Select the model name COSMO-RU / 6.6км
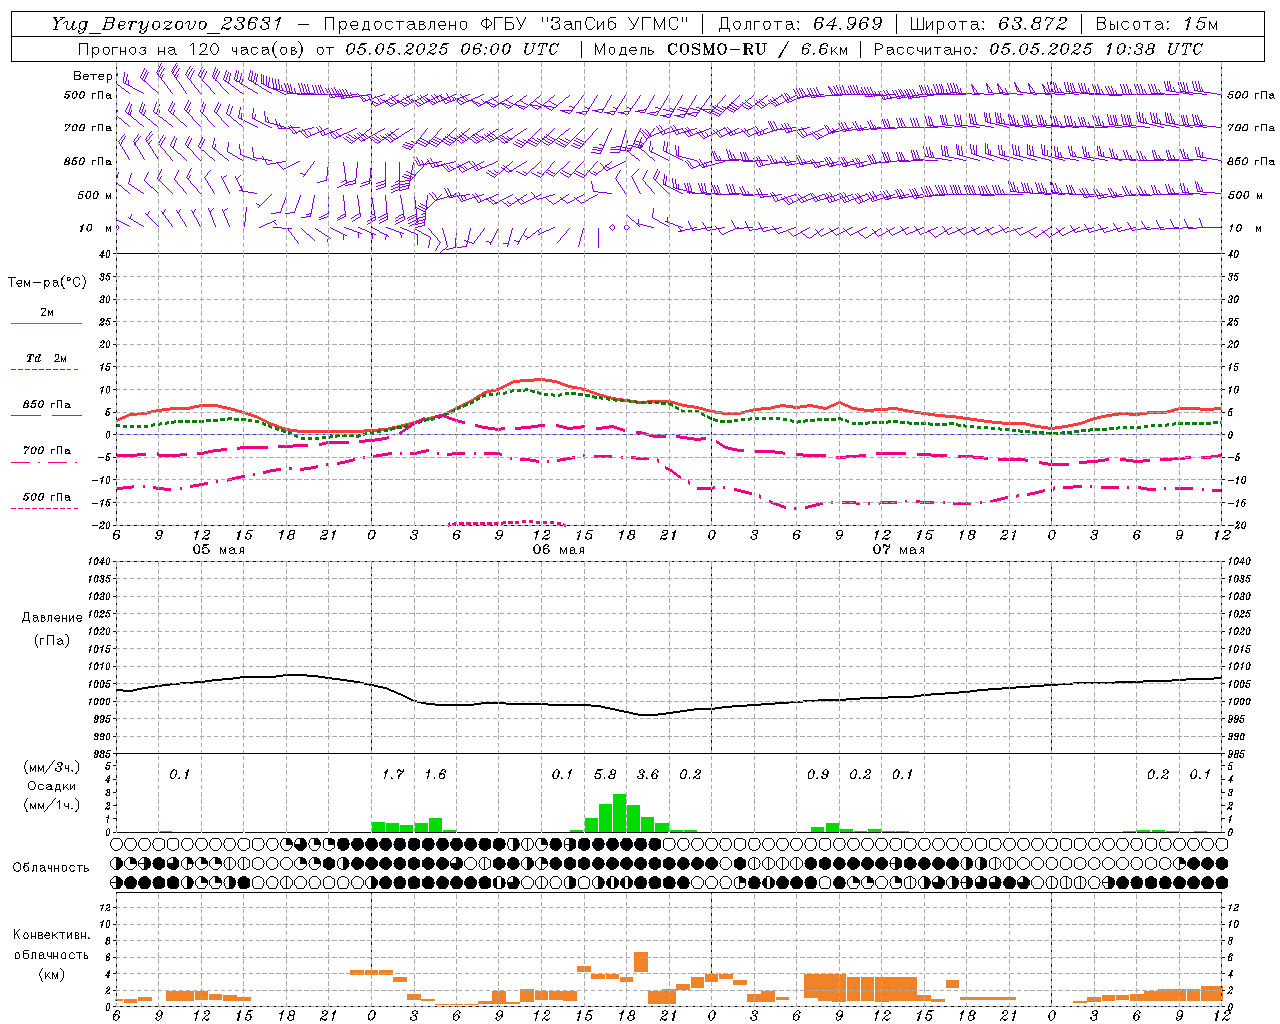1280x1024 pixels. [757, 49]
